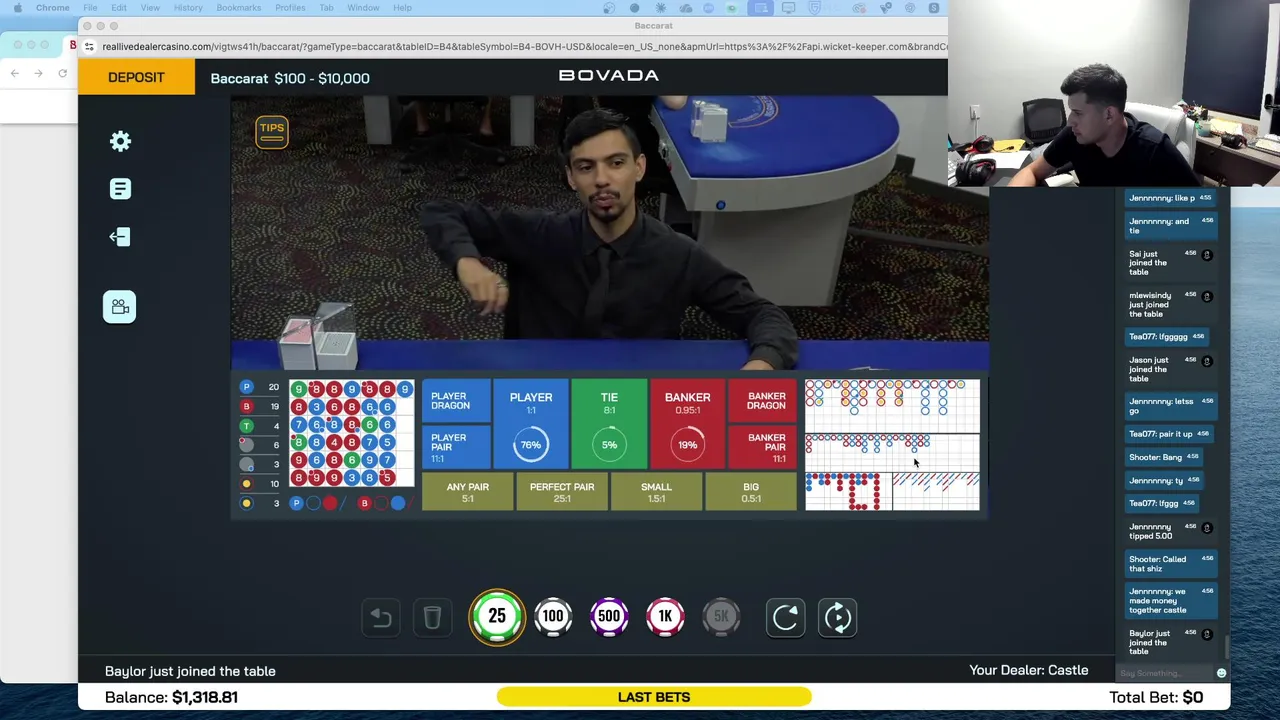Image resolution: width=1280 pixels, height=720 pixels.
Task: Open the Profiles menu
Action: 290,8
